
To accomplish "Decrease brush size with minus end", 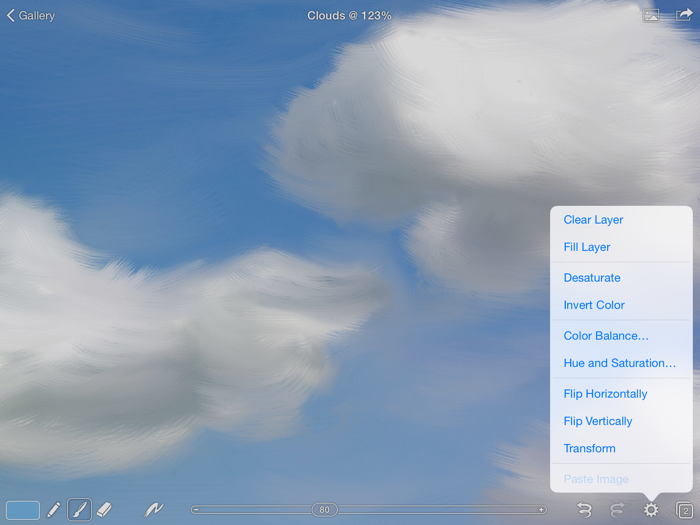I will [x=196, y=509].
